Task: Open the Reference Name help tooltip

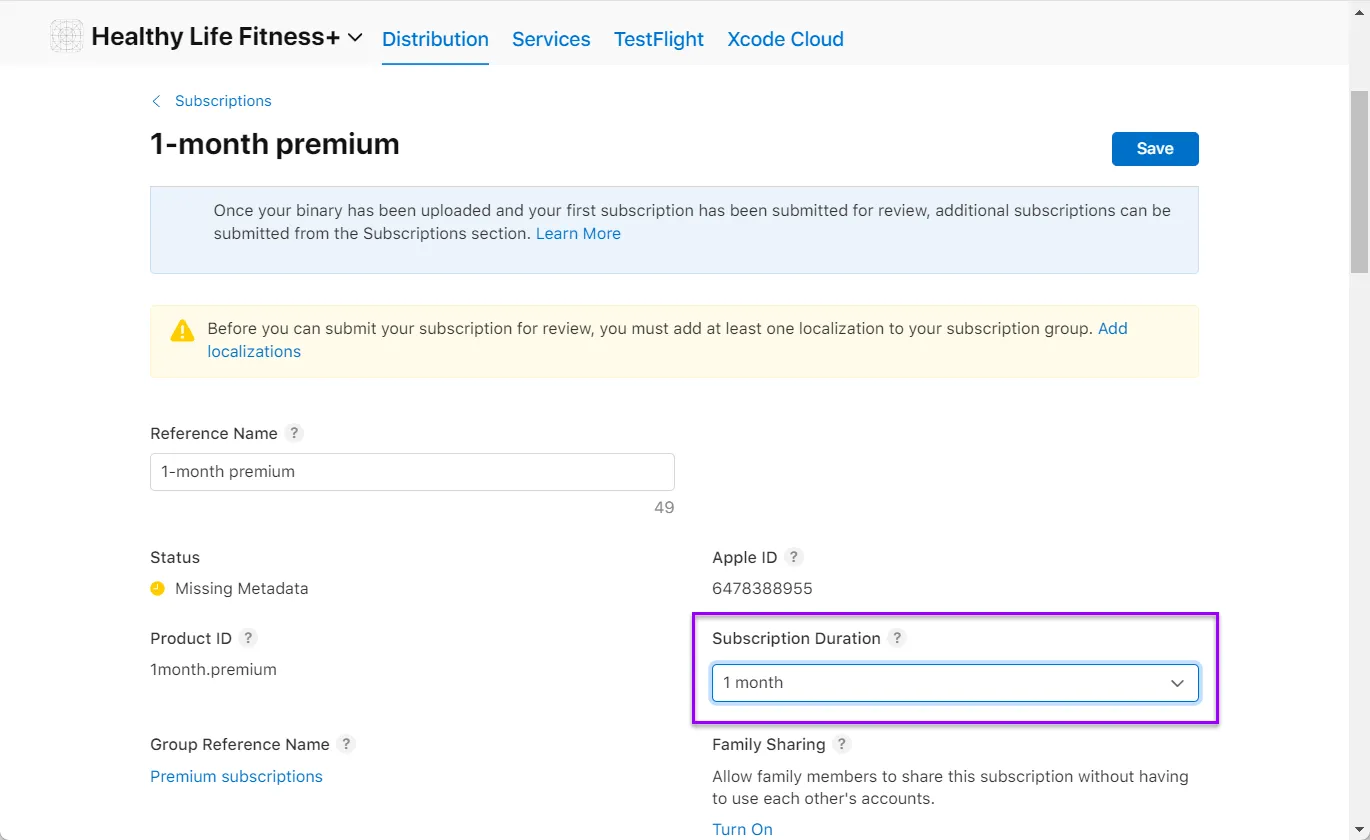Action: 294,433
